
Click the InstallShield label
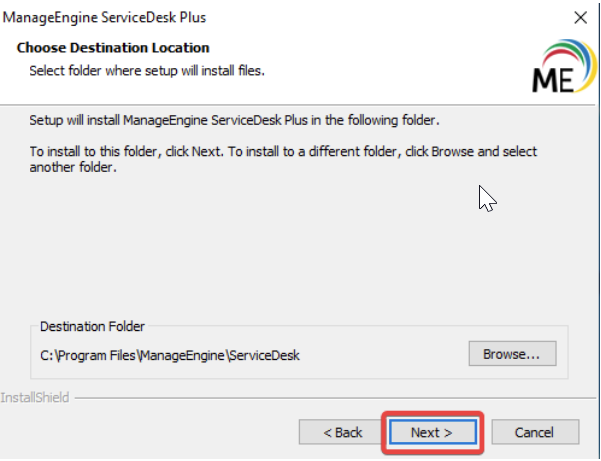(36, 397)
